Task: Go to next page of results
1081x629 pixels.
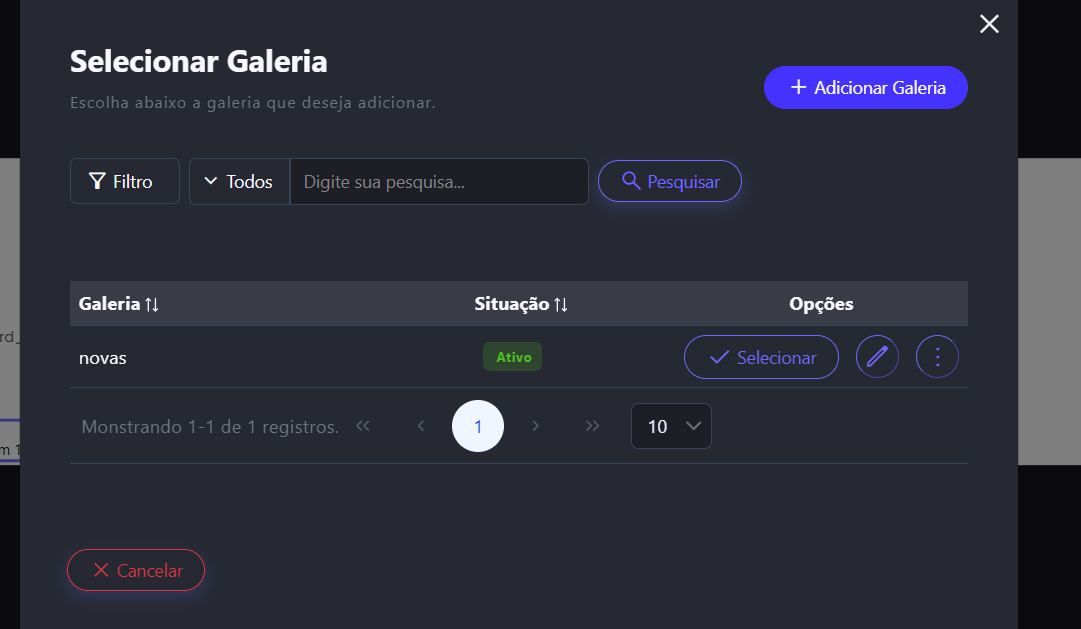Action: tap(536, 426)
